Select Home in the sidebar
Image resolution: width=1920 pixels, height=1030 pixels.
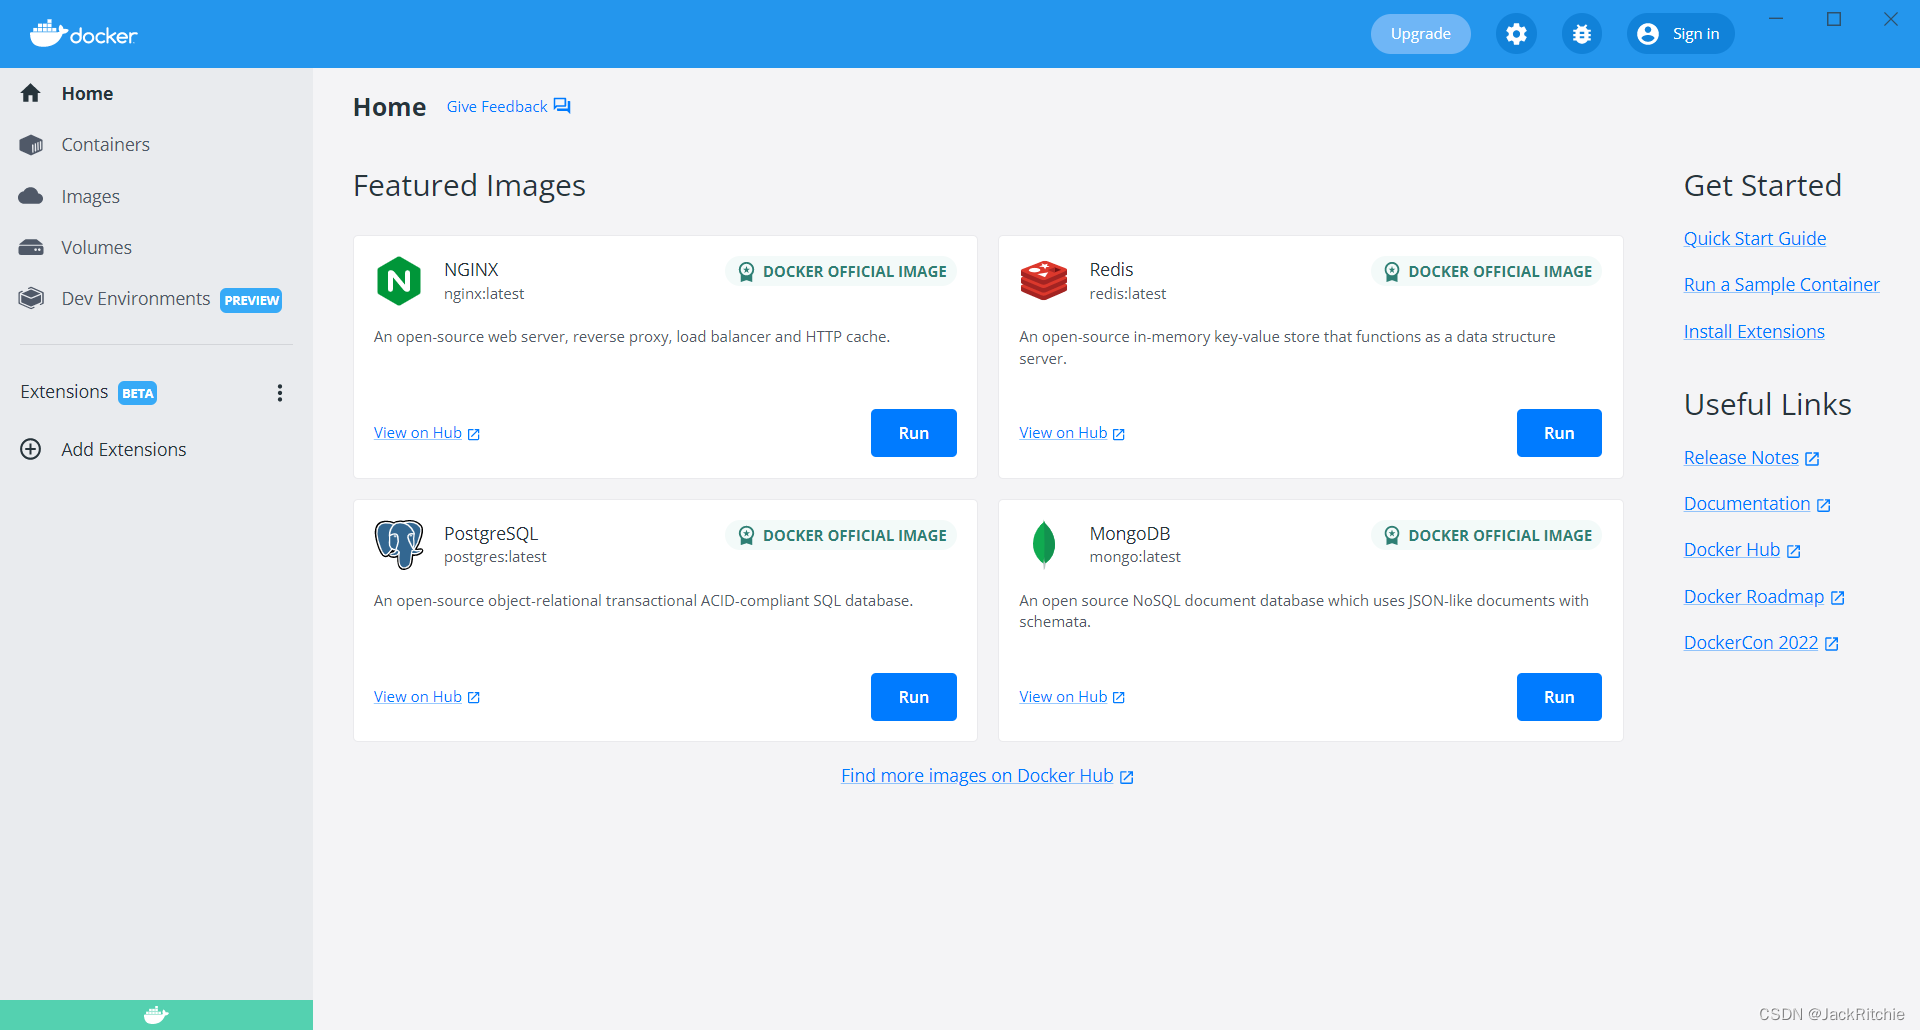point(88,93)
